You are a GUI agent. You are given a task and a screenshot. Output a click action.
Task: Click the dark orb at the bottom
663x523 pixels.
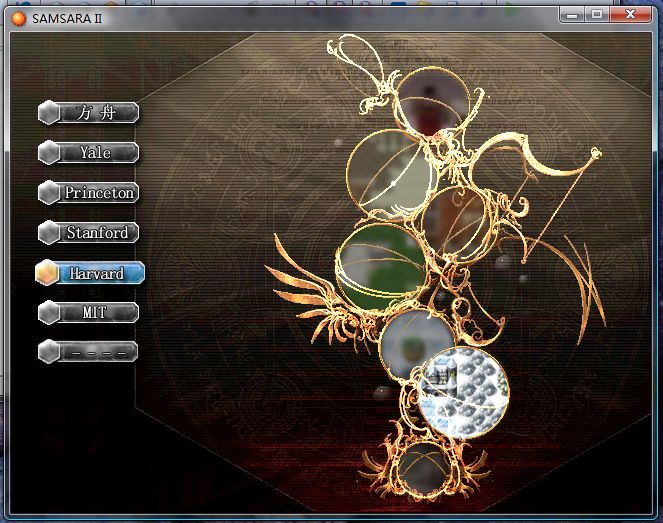[424, 467]
